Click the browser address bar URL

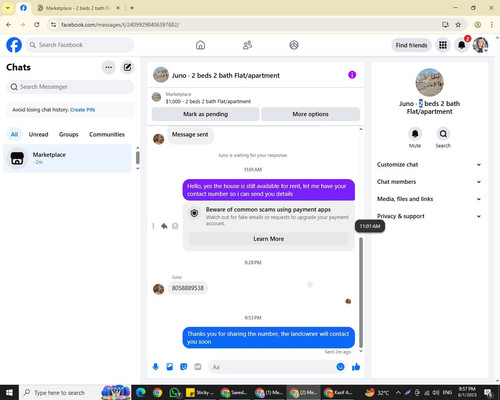[x=120, y=25]
